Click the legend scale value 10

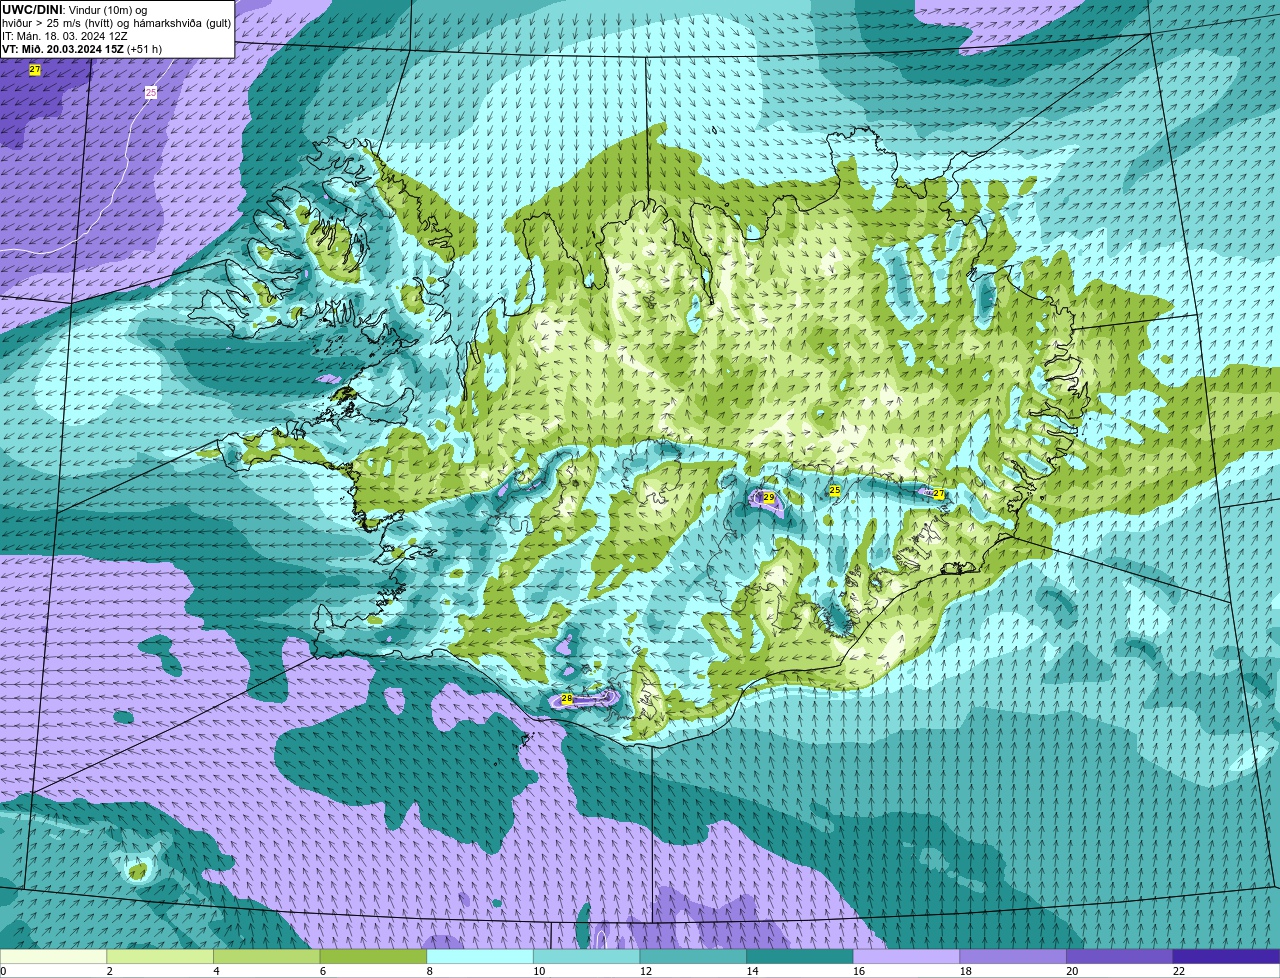539,971
